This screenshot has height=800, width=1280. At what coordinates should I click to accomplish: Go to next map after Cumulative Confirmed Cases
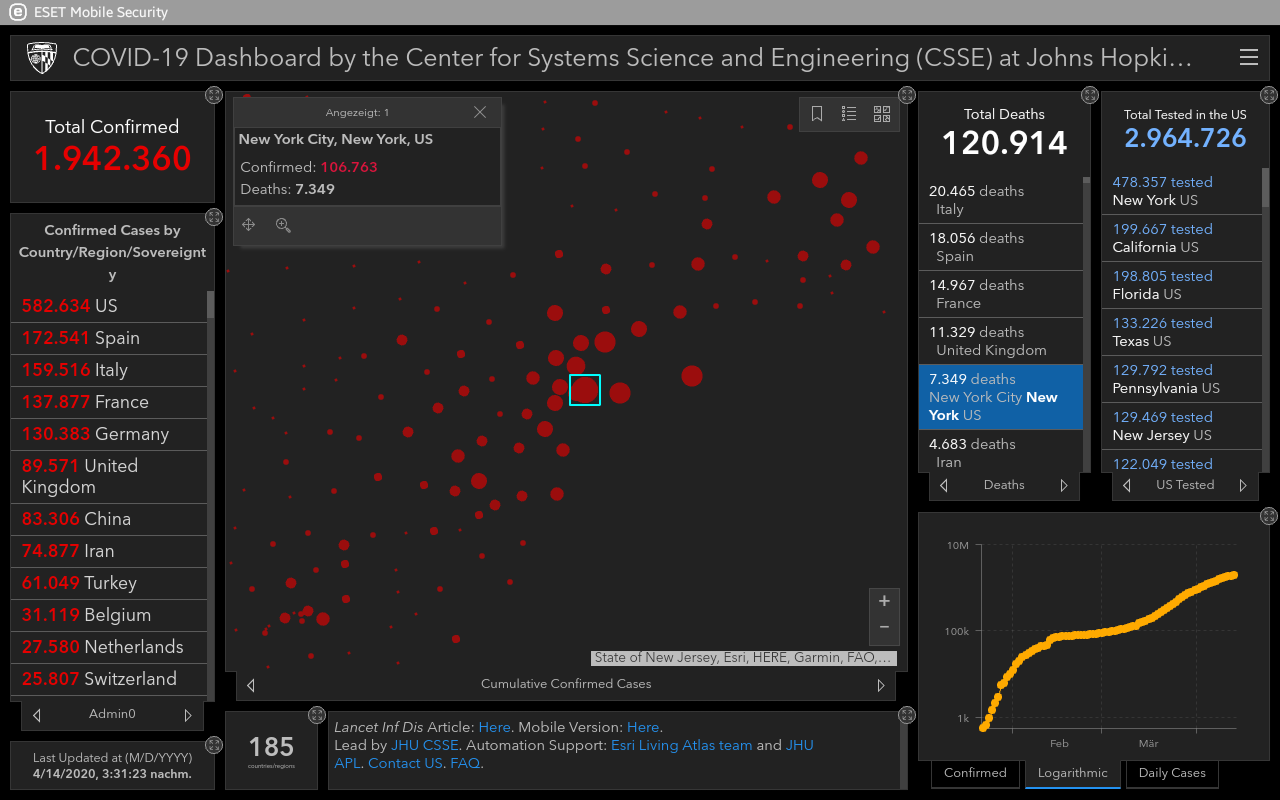(x=881, y=685)
